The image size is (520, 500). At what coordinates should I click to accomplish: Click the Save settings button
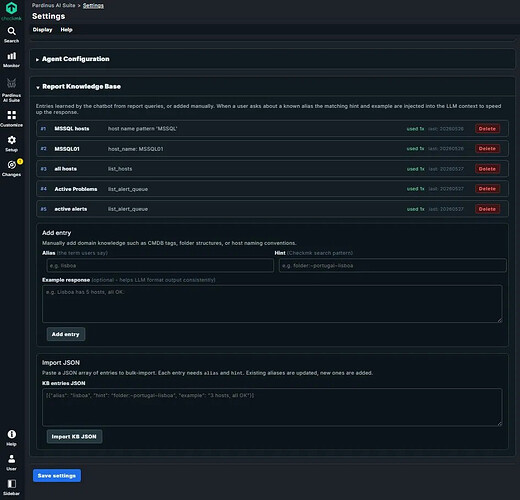coord(57,475)
